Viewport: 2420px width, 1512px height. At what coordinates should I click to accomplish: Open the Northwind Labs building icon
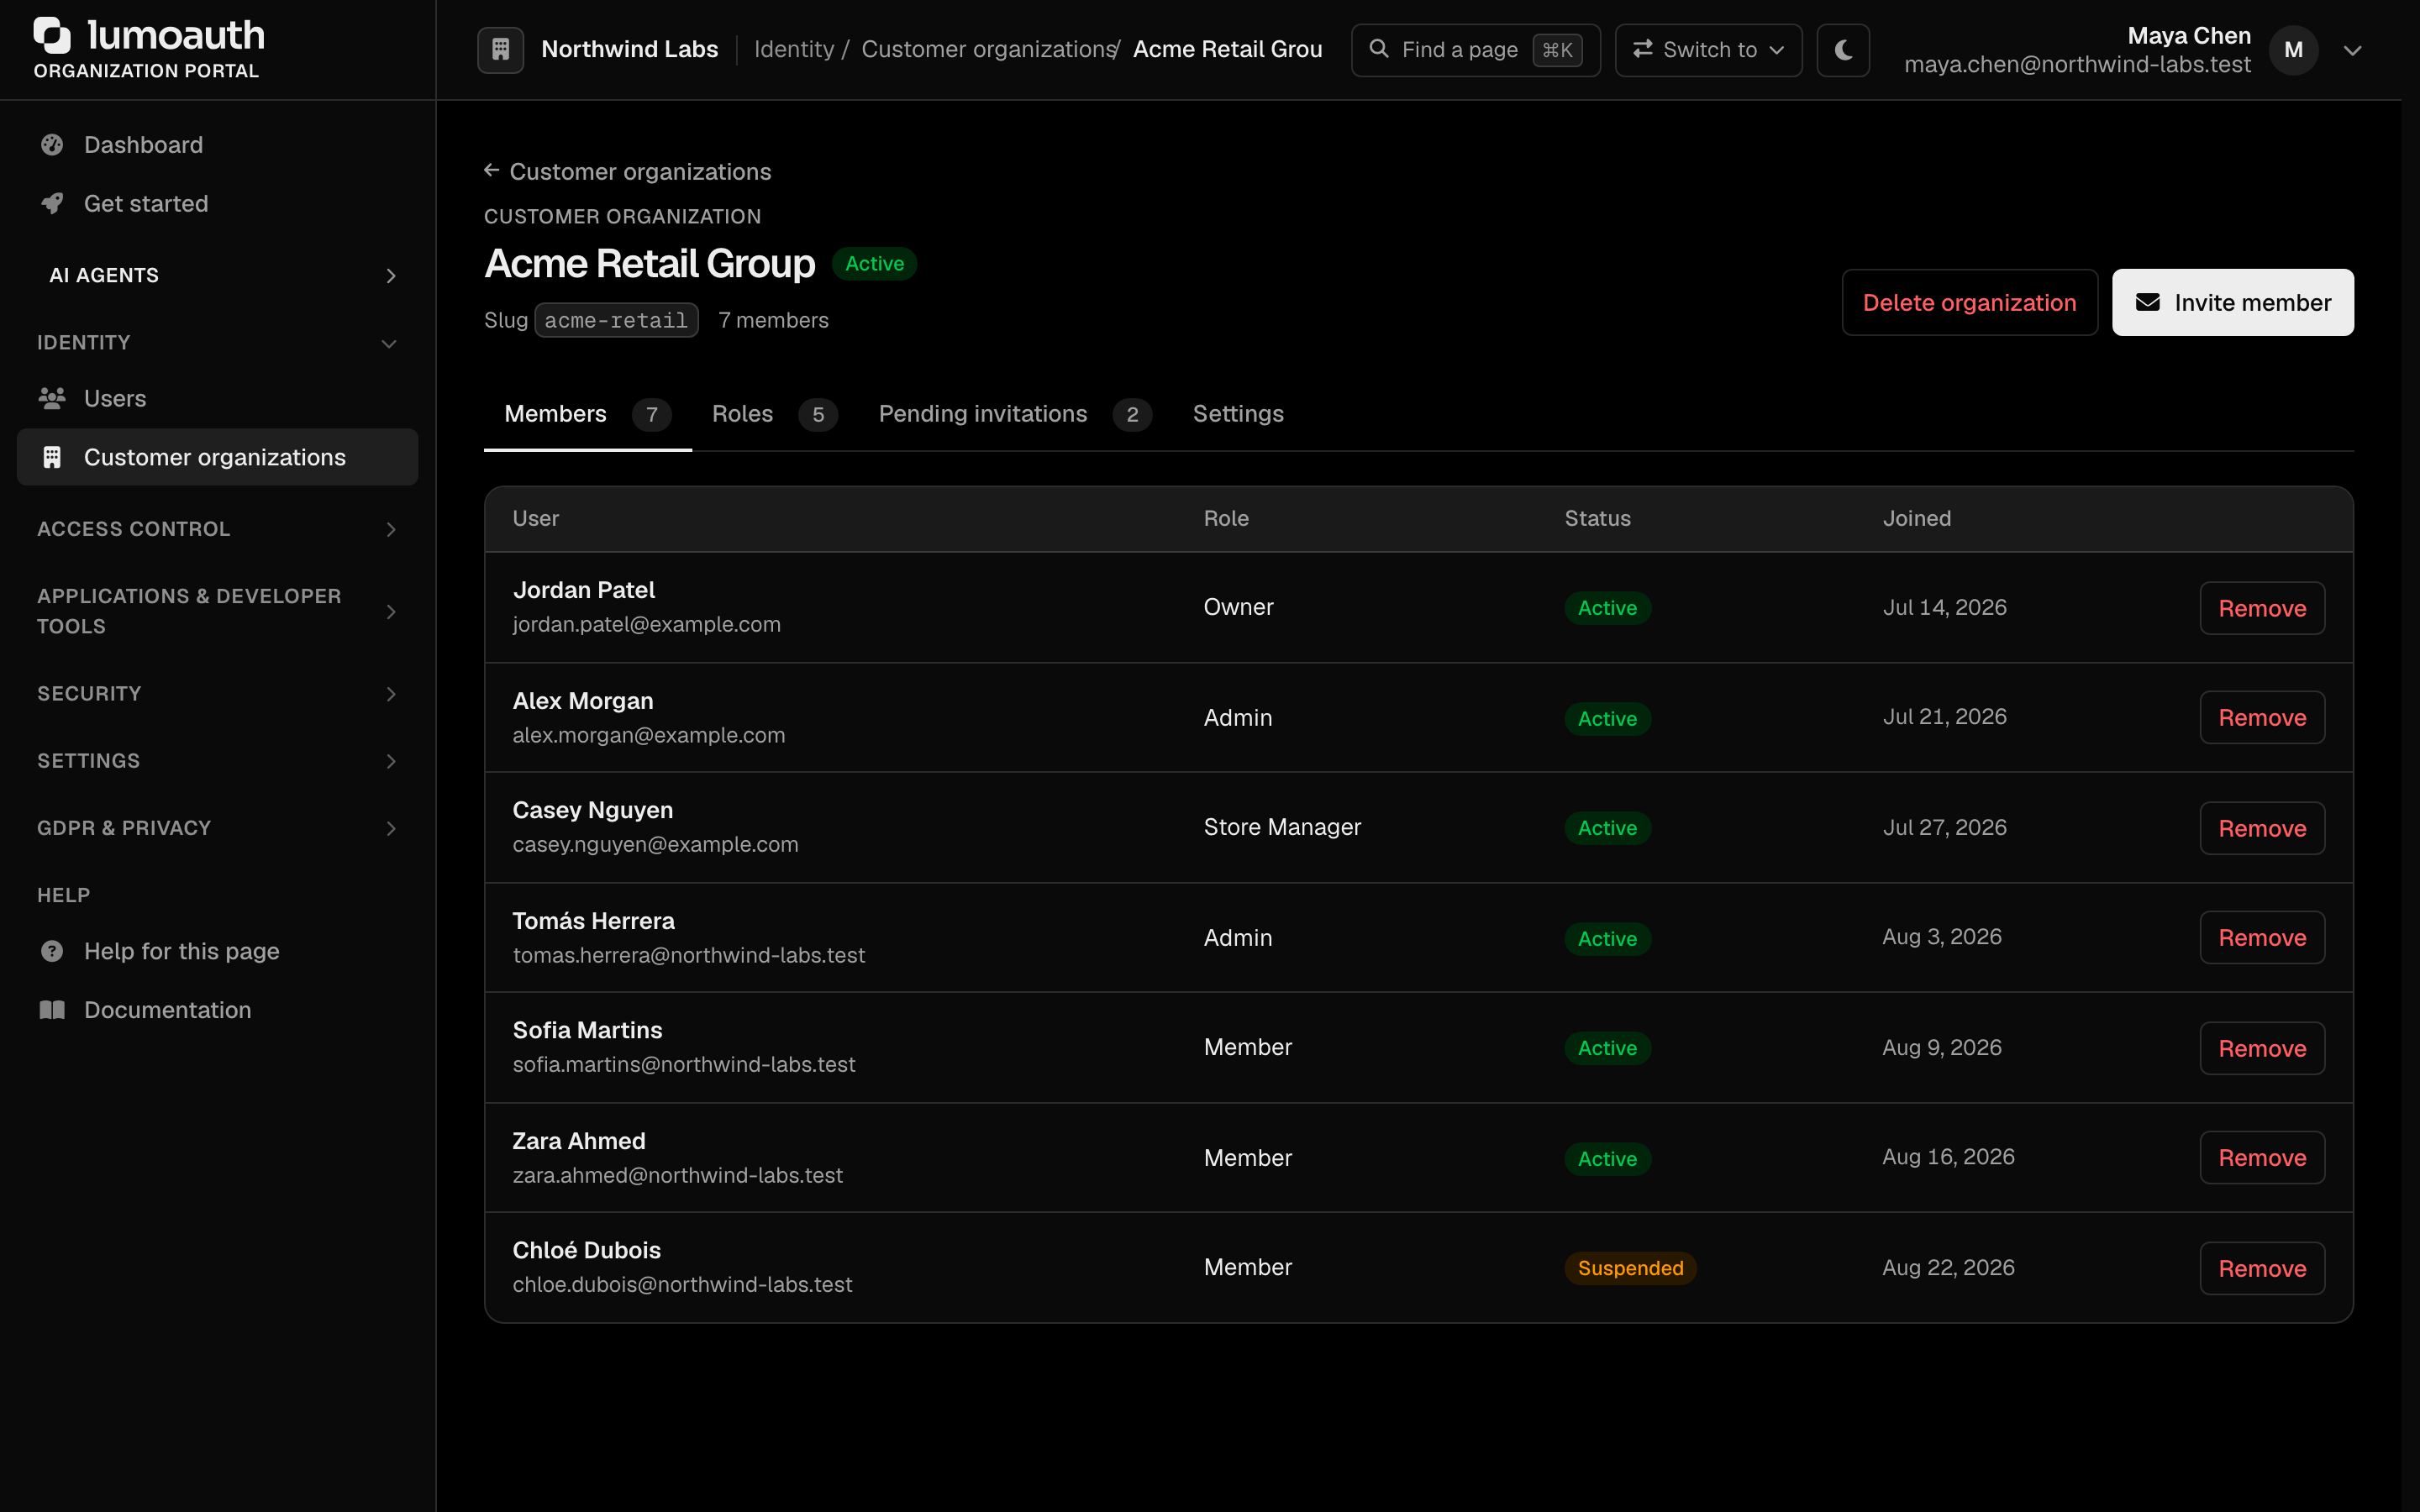pyautogui.click(x=500, y=49)
